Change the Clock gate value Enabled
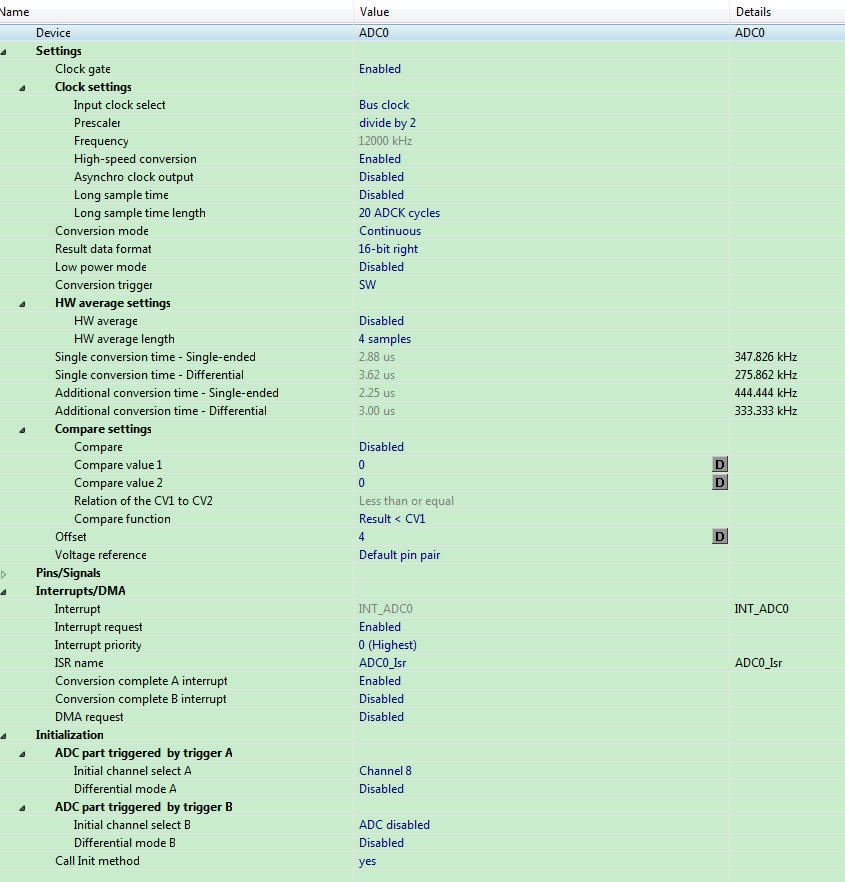The image size is (845, 882). [380, 69]
